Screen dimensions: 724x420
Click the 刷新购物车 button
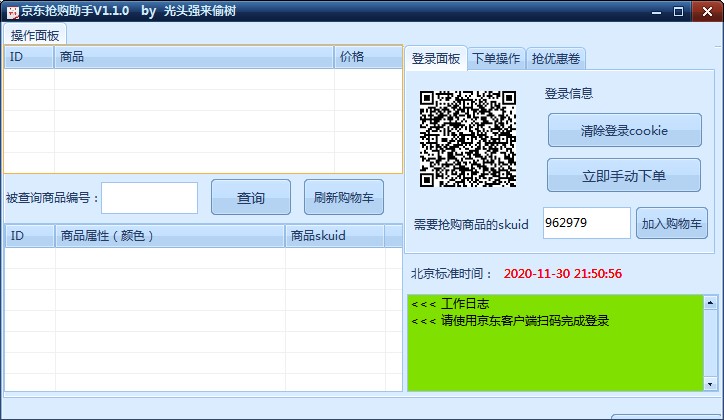(x=343, y=198)
